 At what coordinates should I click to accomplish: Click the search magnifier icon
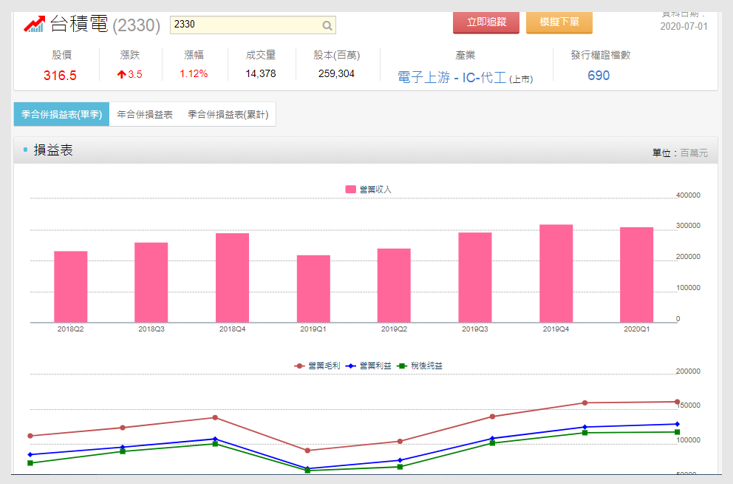tap(327, 25)
